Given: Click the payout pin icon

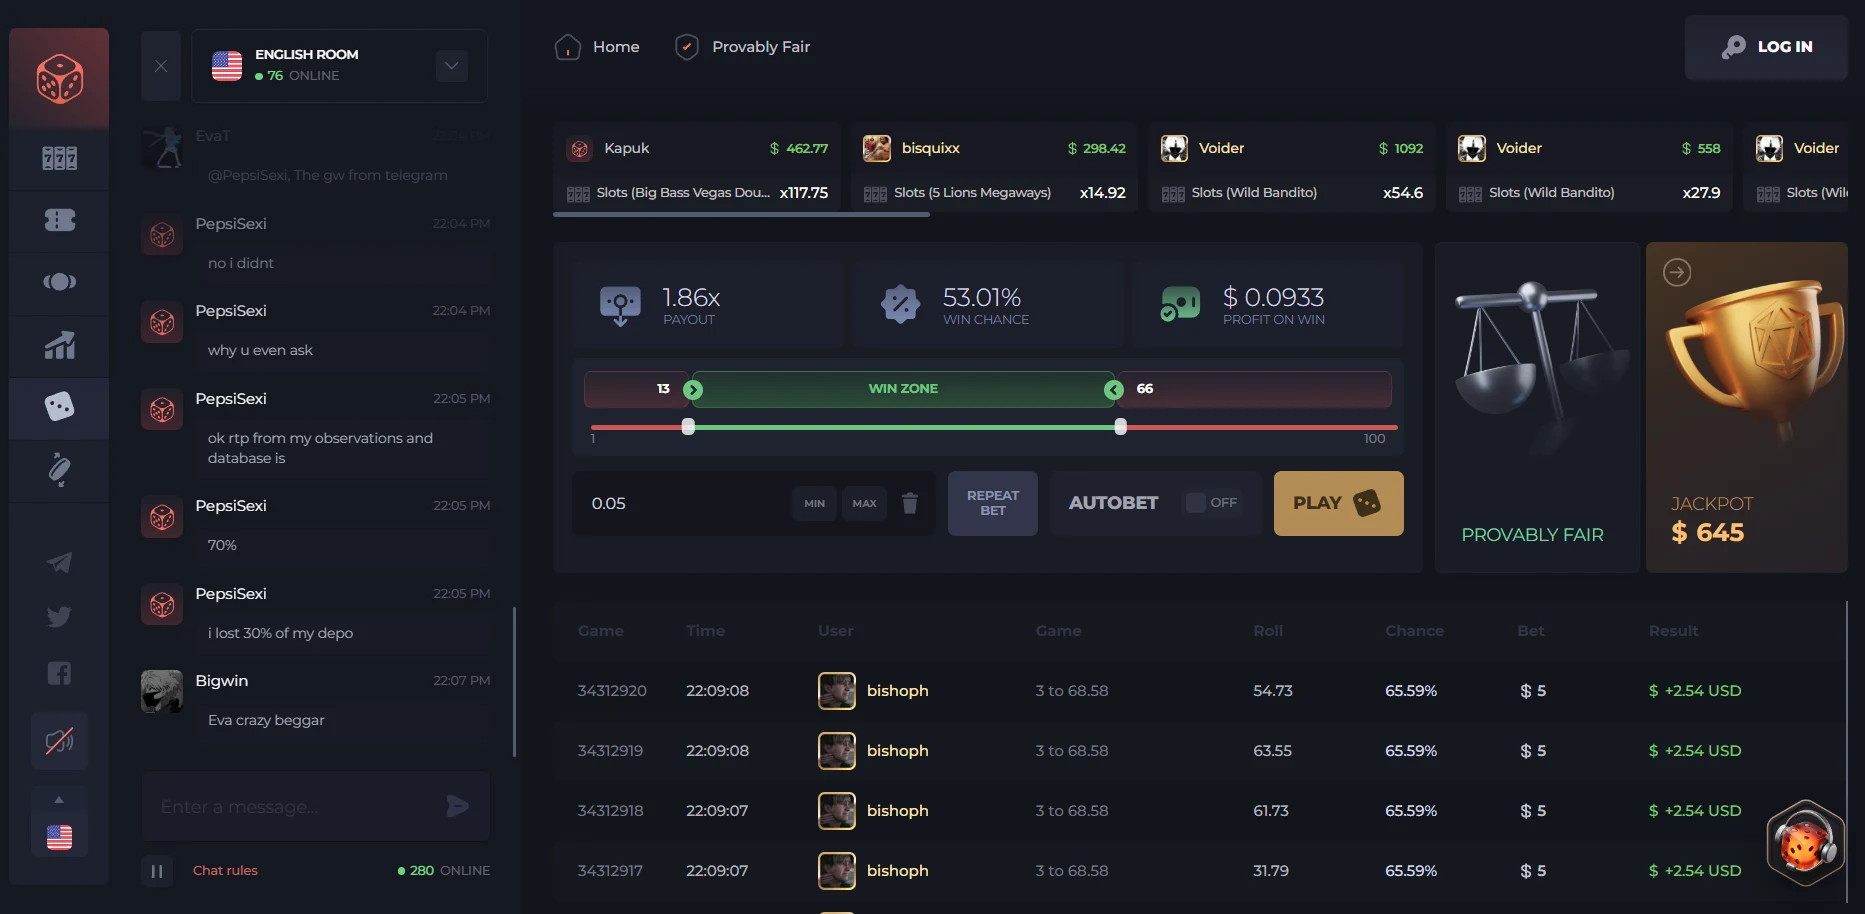Looking at the screenshot, I should point(620,305).
